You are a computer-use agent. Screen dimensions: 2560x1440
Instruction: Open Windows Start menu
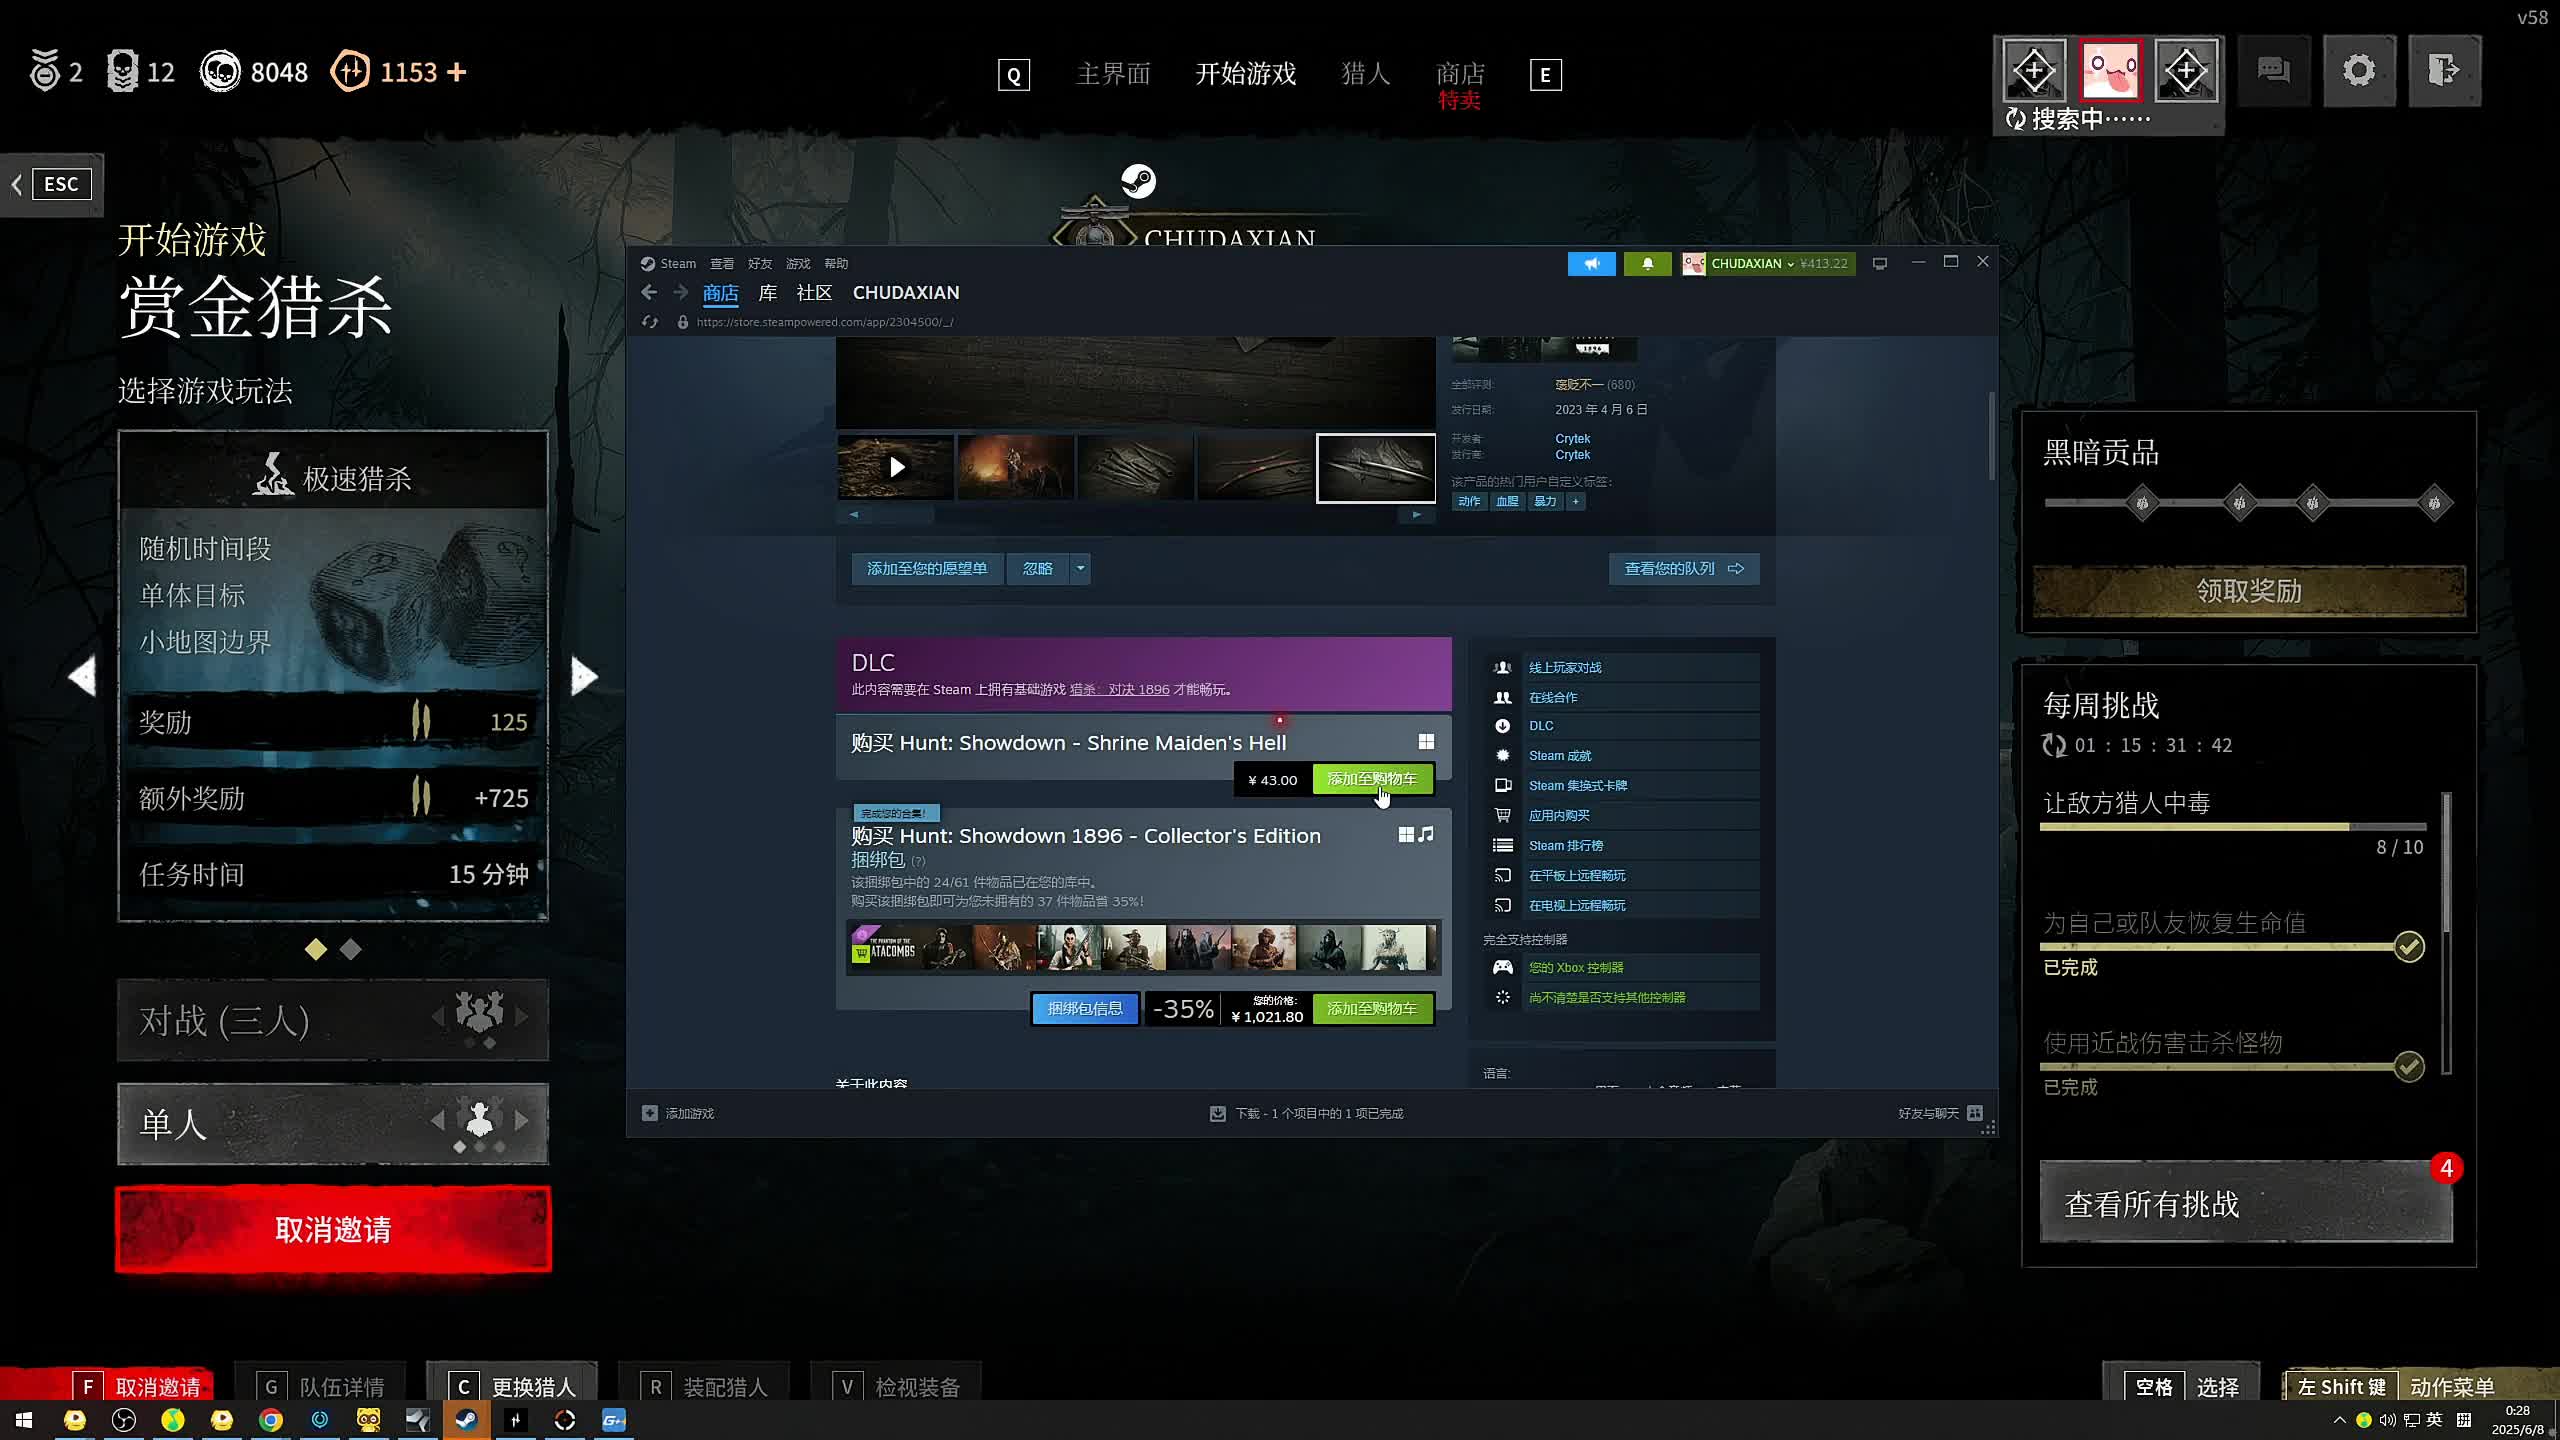click(24, 1420)
